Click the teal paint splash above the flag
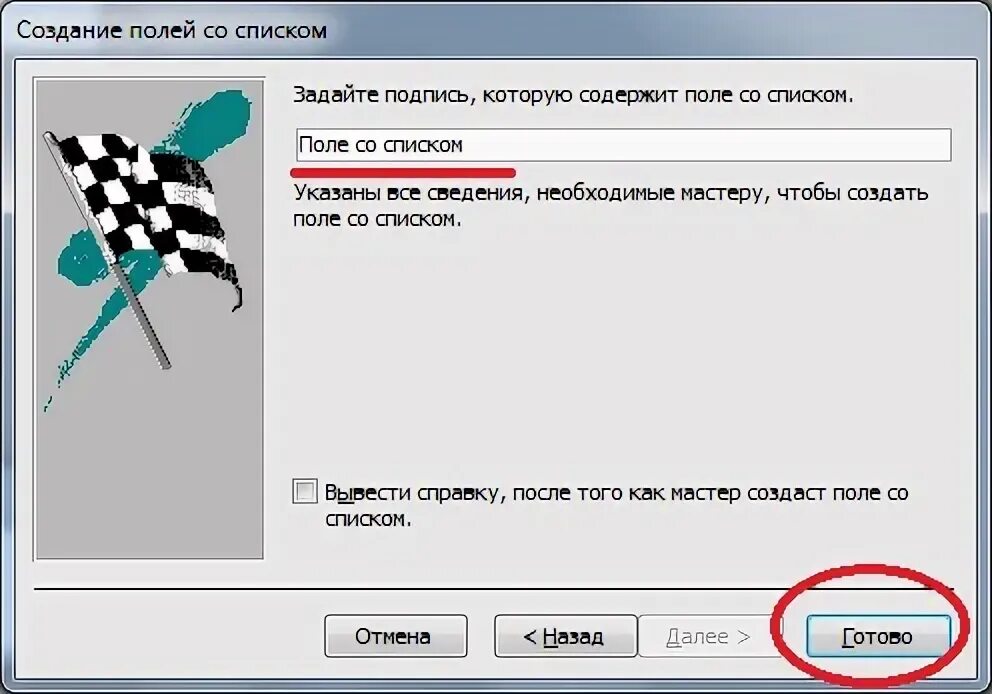 coord(209,123)
